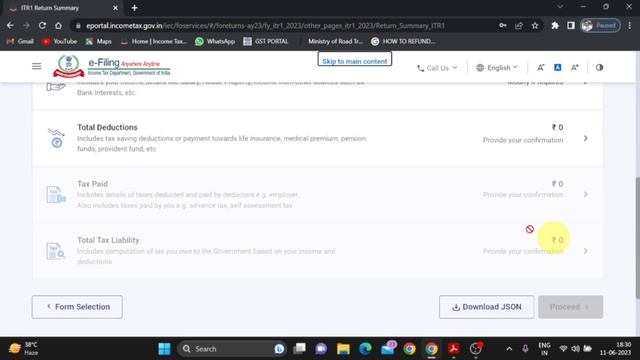
Task: Open the Maps bookmark
Action: (x=98, y=41)
